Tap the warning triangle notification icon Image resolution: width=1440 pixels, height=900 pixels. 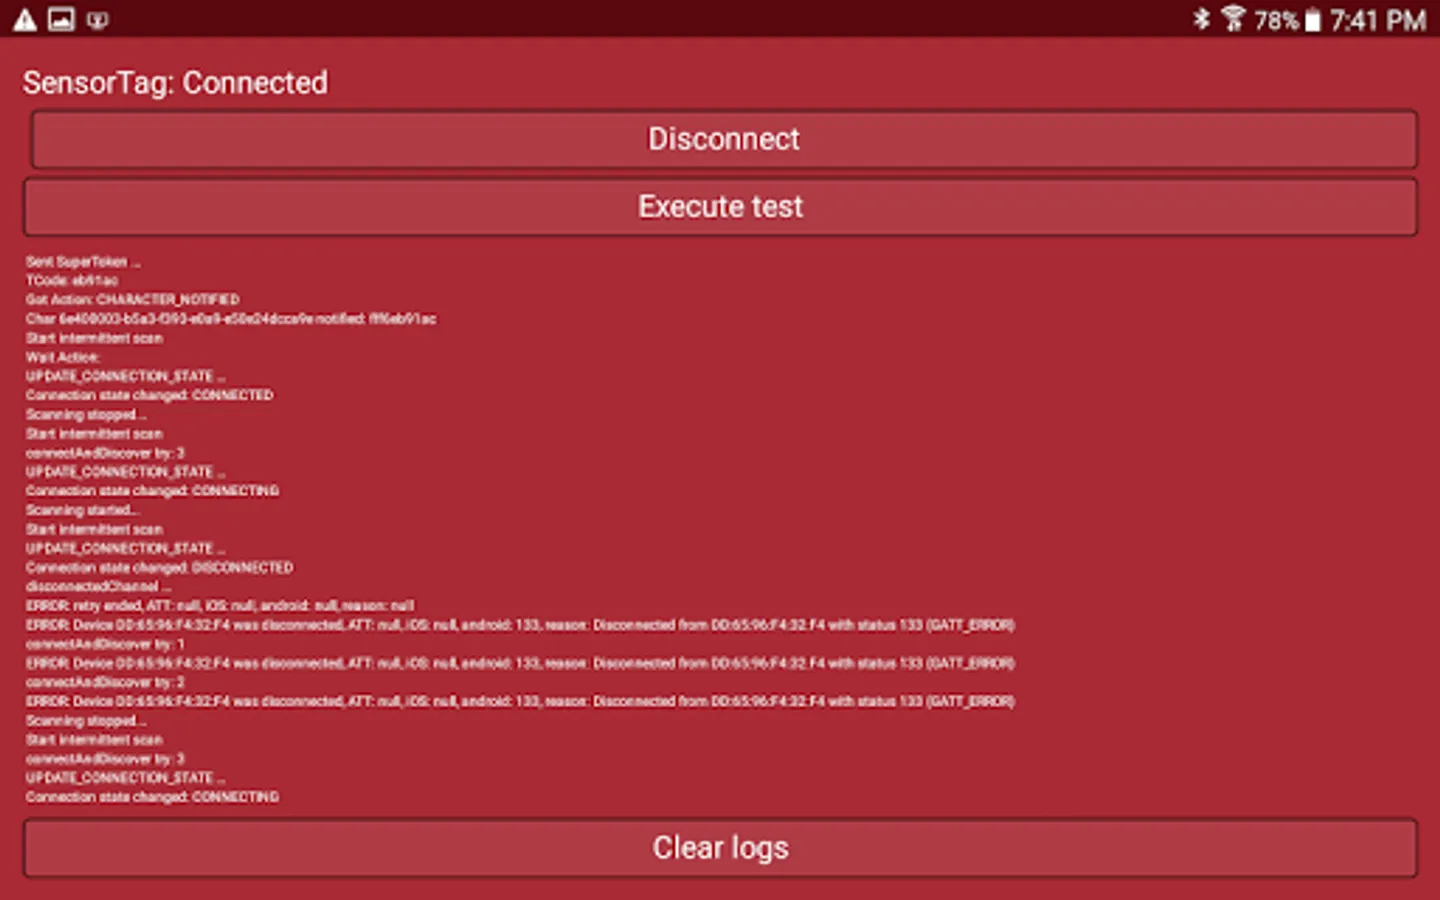tap(25, 19)
